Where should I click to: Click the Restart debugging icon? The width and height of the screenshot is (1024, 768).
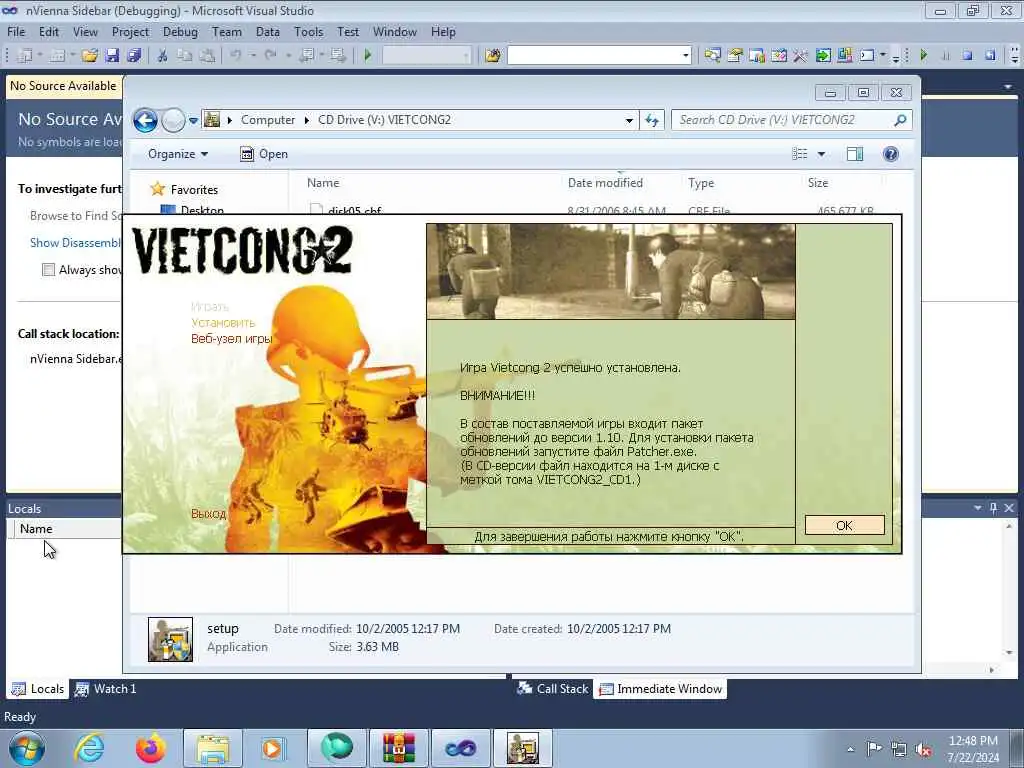990,56
